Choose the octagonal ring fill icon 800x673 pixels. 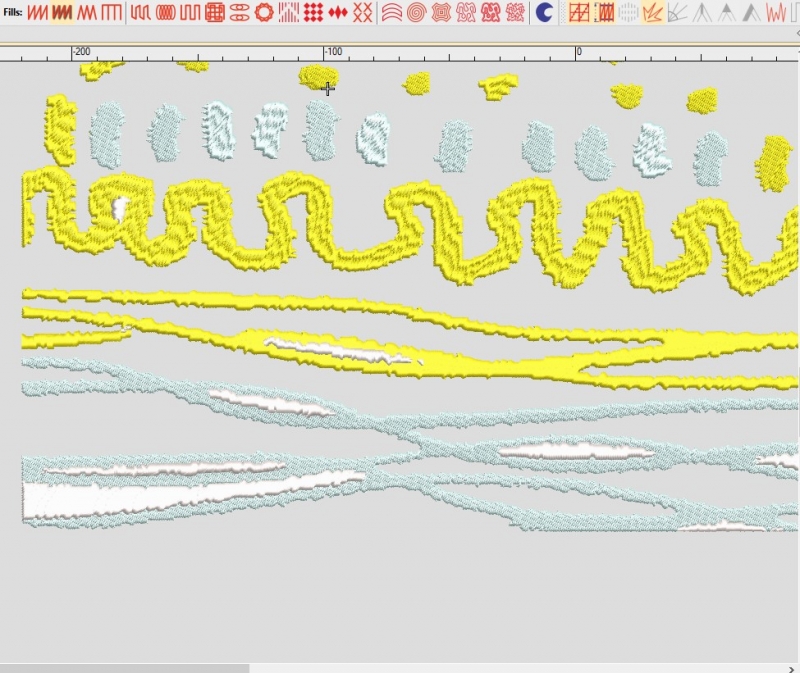264,13
